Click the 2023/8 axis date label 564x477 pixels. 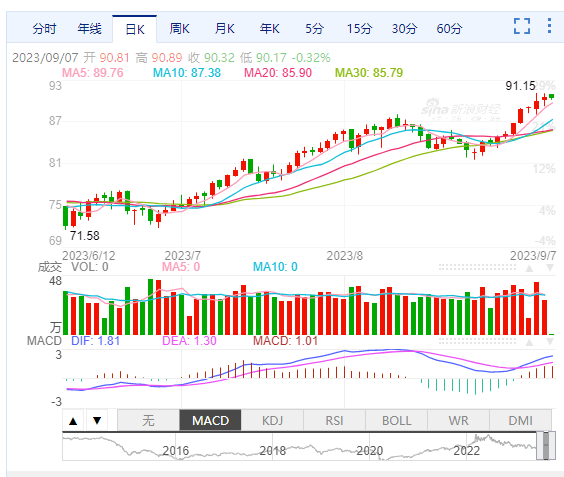[x=345, y=256]
